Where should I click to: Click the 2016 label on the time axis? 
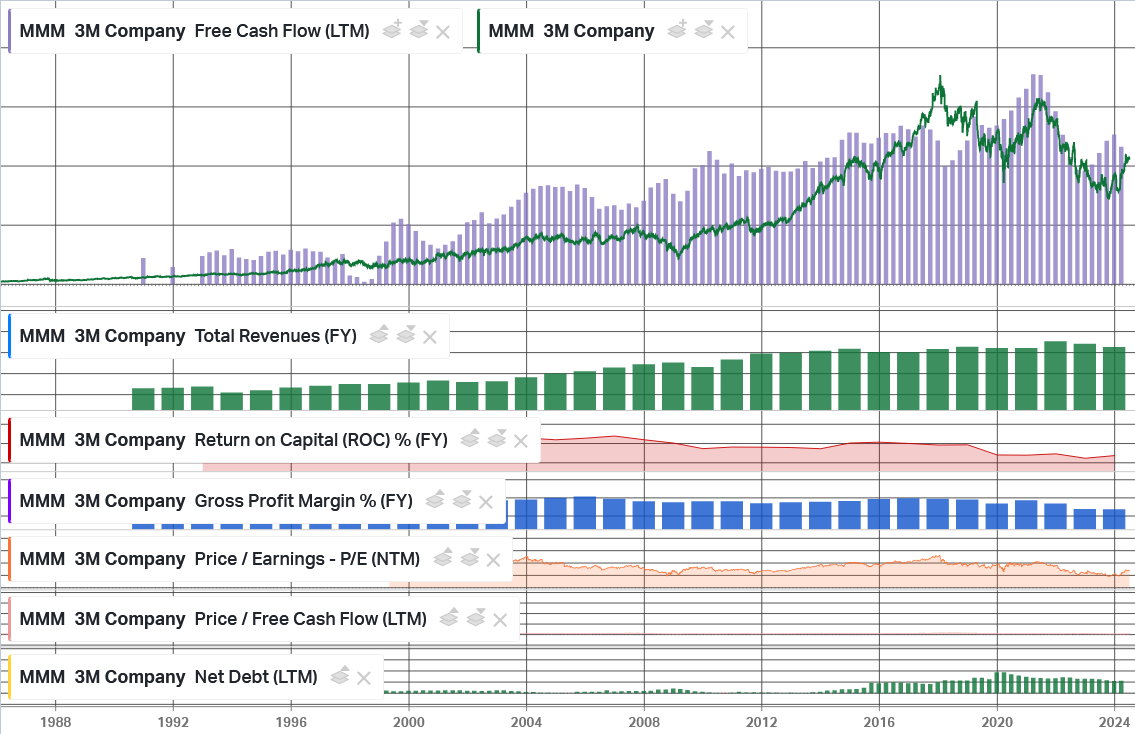pos(879,722)
